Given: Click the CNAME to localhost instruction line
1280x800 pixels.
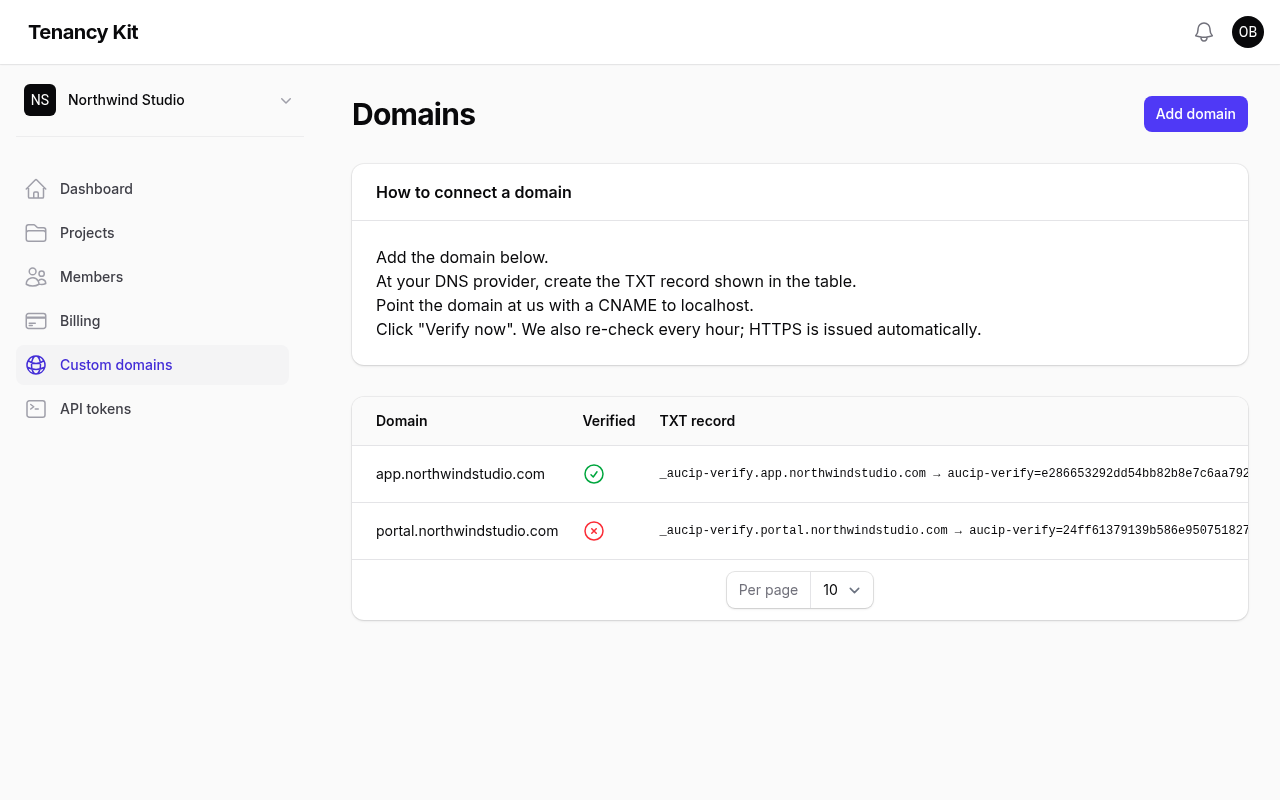Looking at the screenshot, I should [x=565, y=305].
